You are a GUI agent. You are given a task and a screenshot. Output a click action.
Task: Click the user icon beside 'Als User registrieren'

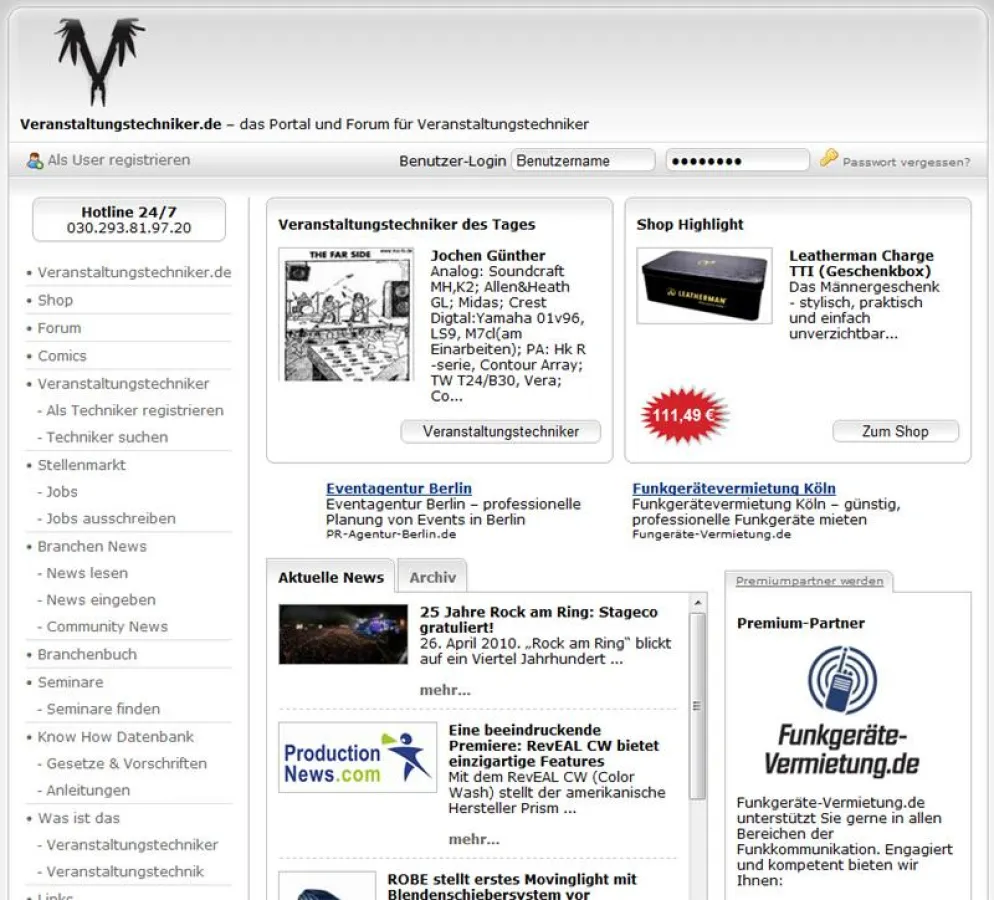[x=33, y=159]
